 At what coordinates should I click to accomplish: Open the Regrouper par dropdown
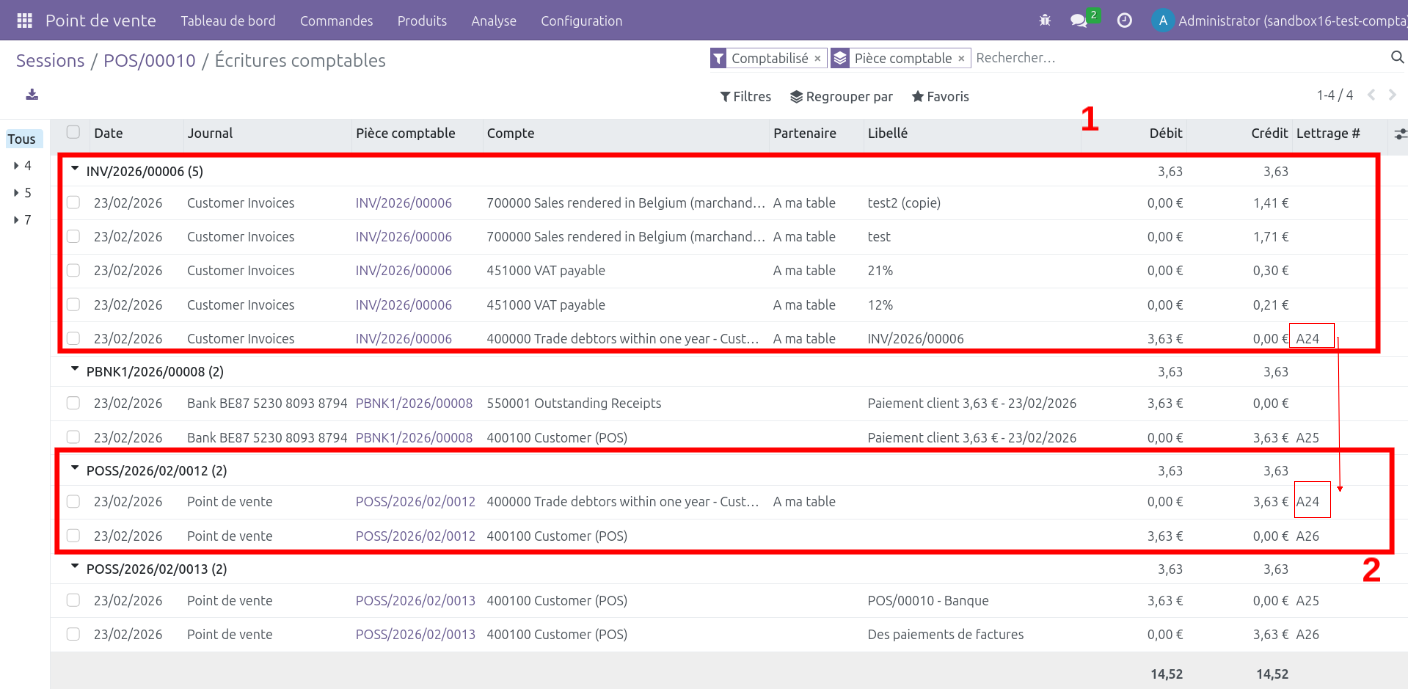(x=841, y=97)
